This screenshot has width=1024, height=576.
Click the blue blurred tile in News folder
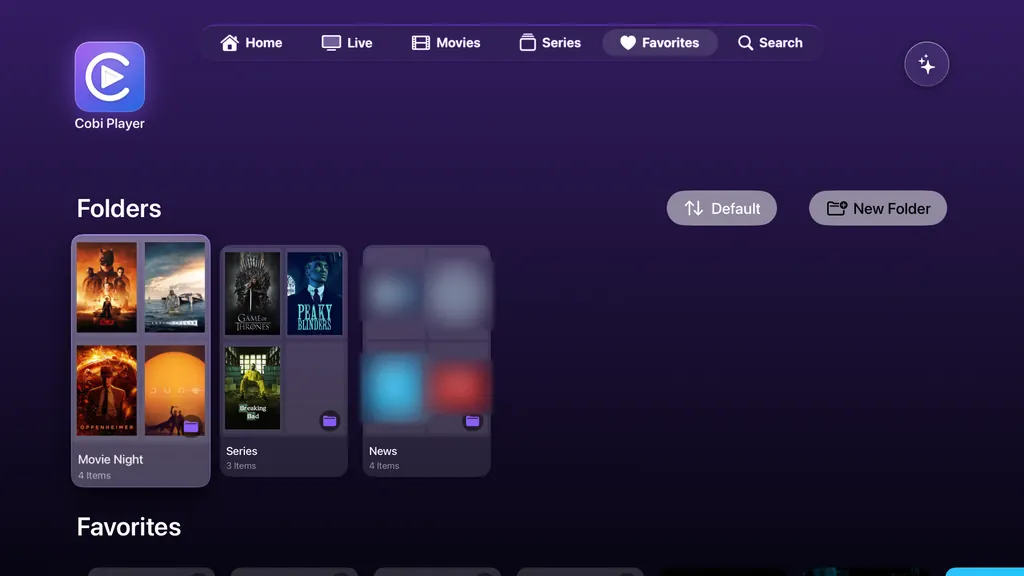pos(394,387)
